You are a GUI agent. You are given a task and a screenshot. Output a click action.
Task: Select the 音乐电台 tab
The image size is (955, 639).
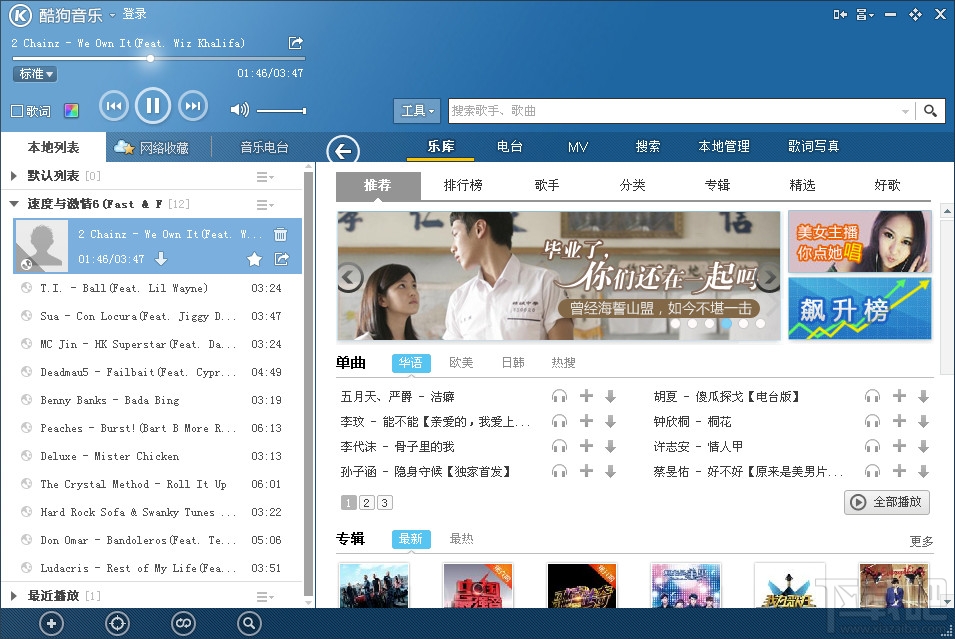(x=264, y=147)
